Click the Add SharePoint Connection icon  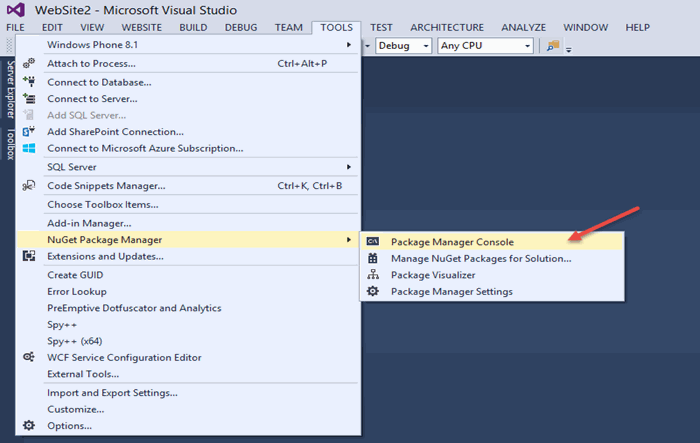29,131
